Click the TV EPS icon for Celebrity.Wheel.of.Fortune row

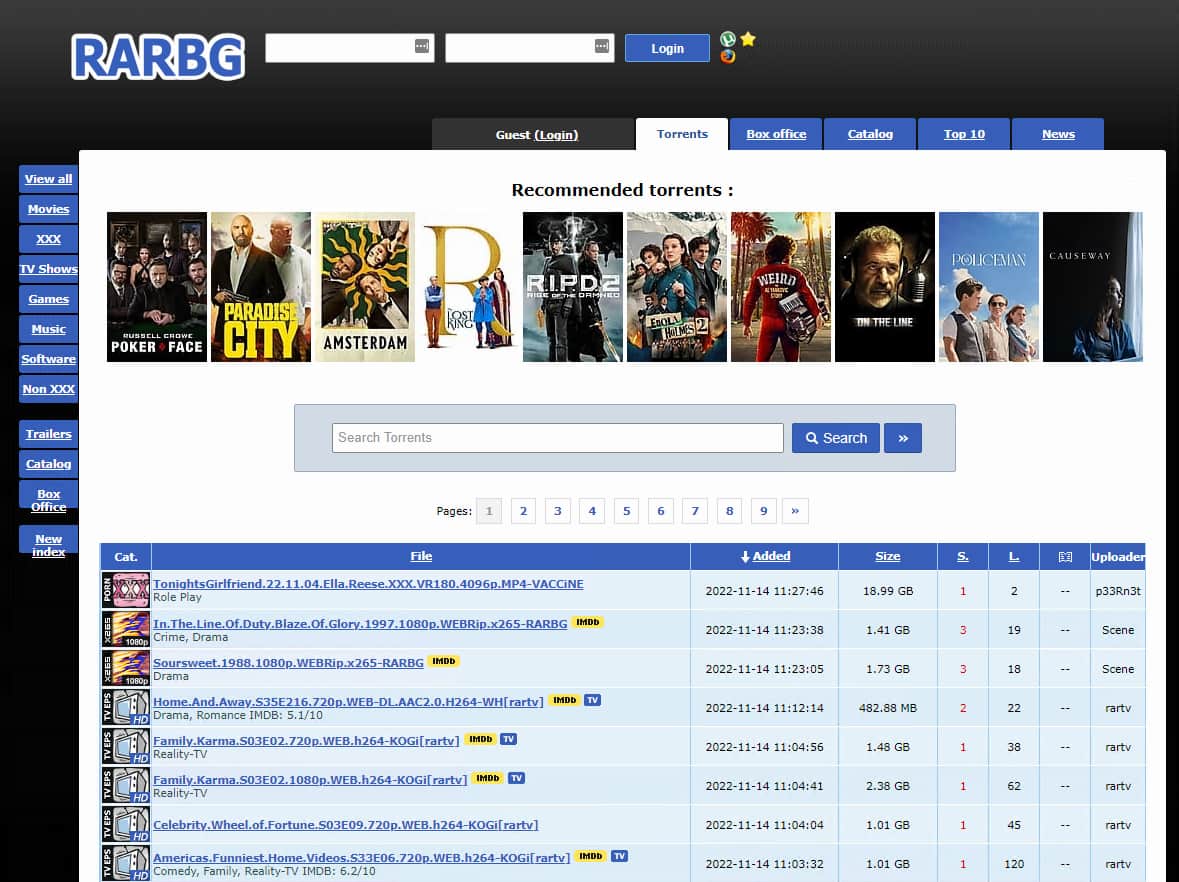pyautogui.click(x=126, y=825)
